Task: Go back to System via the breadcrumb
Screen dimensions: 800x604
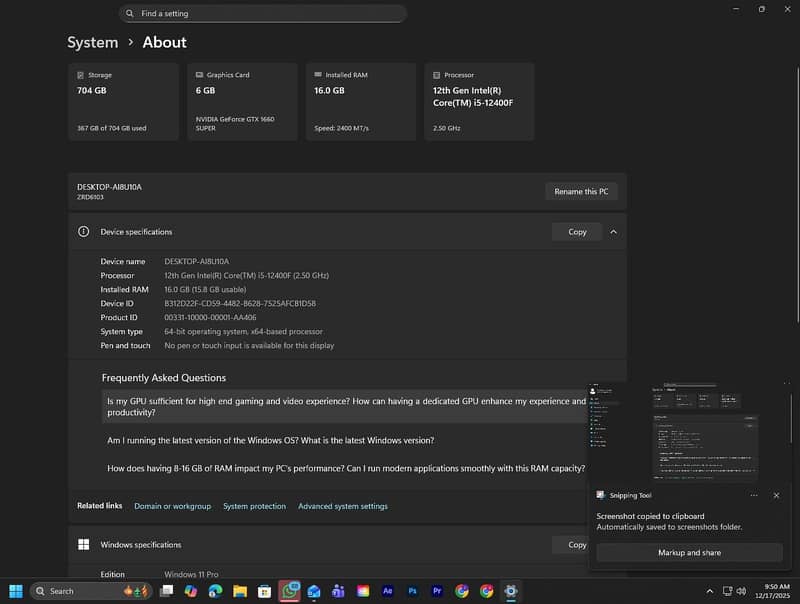Action: pos(91,42)
